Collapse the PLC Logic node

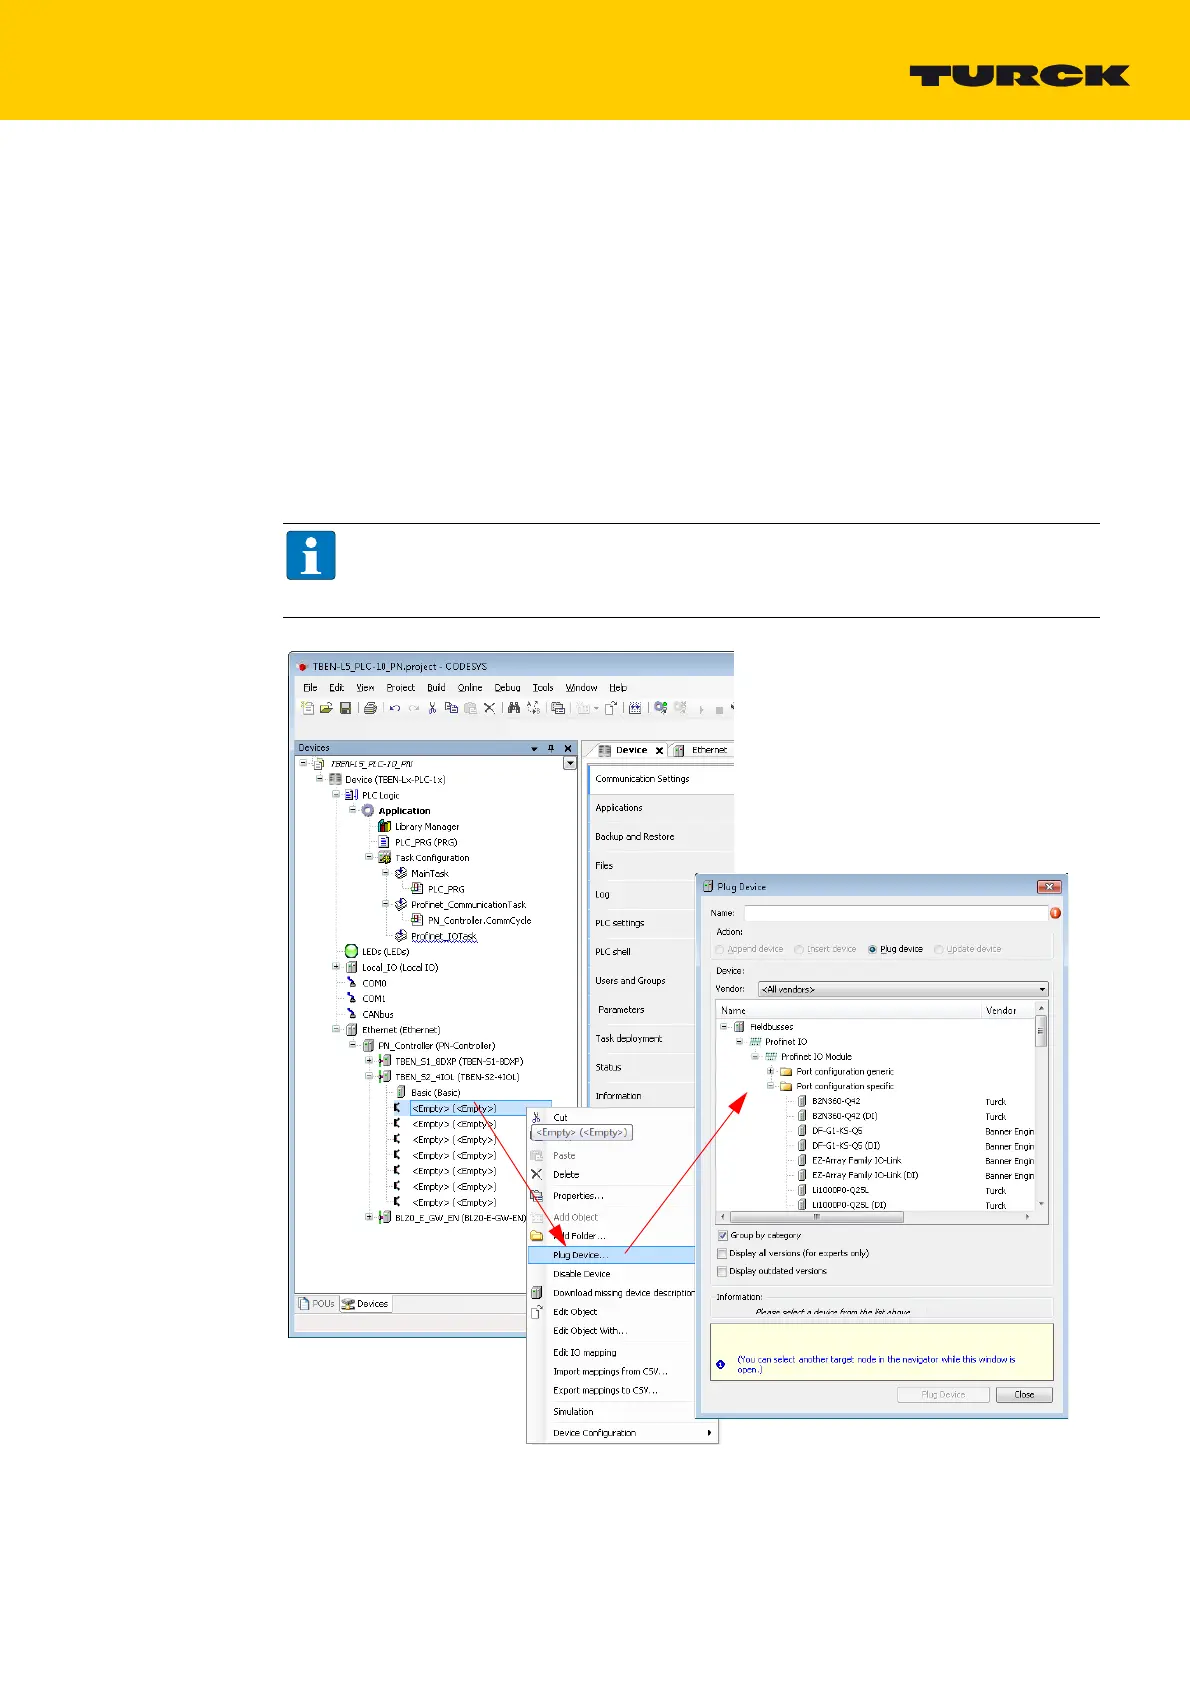(336, 795)
